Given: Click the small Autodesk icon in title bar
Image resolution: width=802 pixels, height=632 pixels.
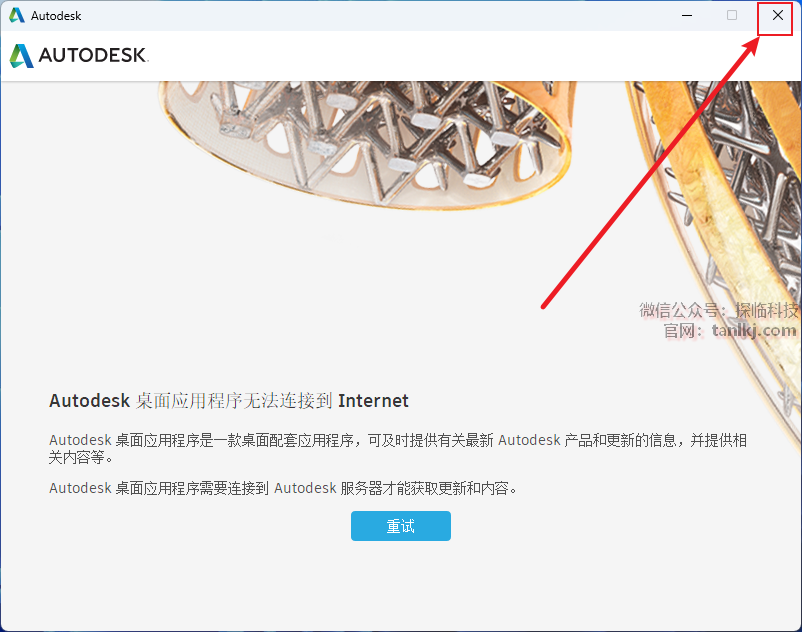Looking at the screenshot, I should click(17, 15).
